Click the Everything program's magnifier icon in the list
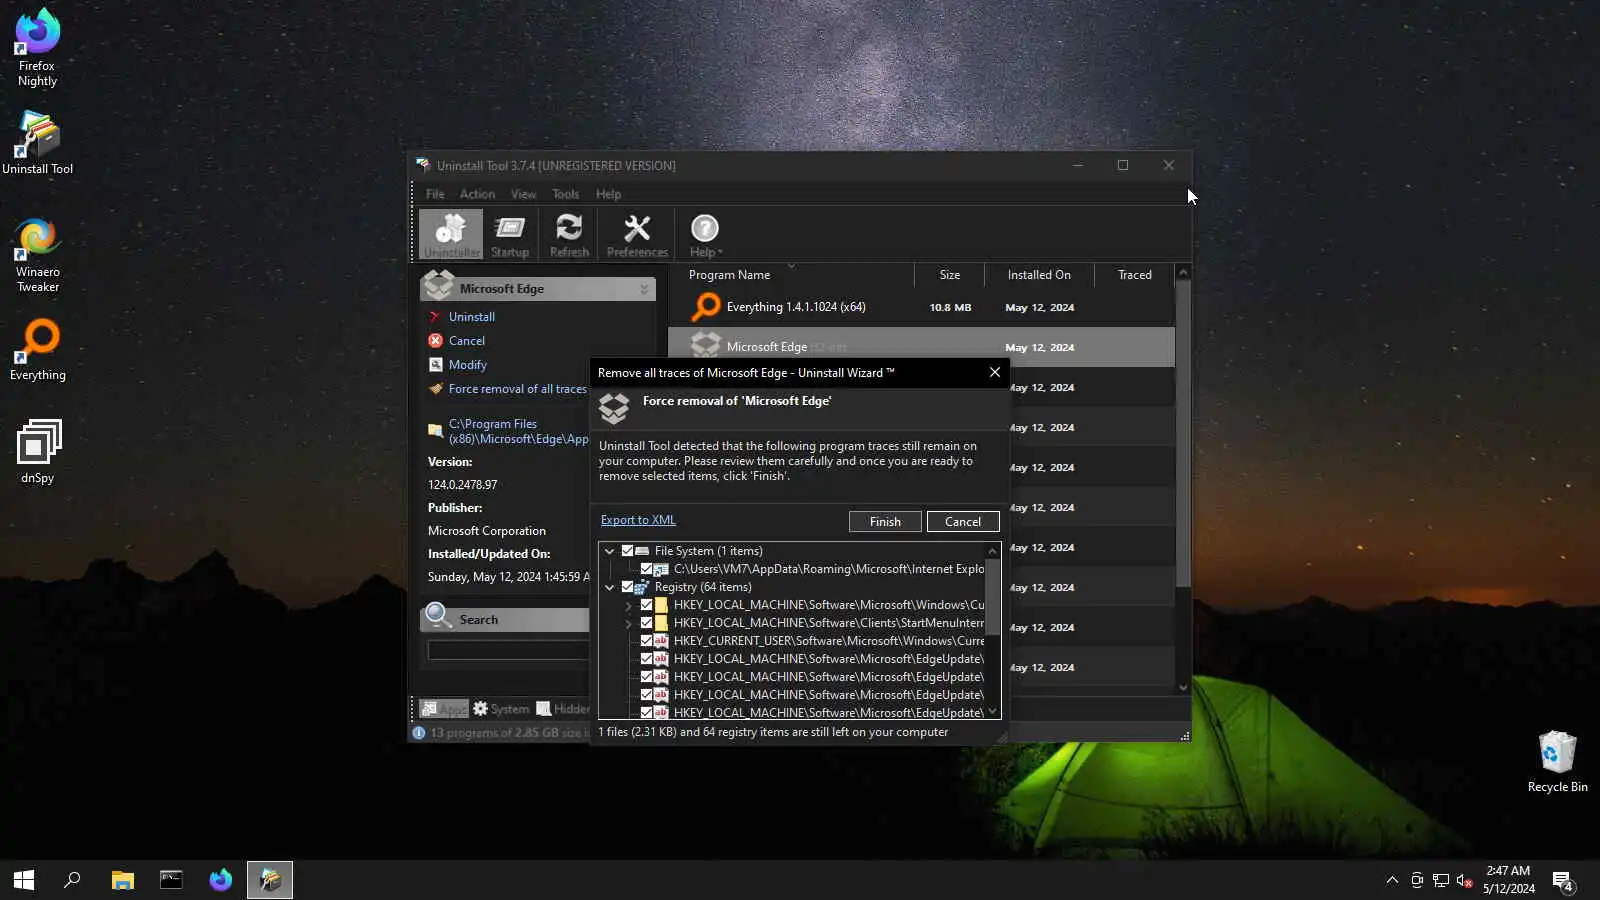Screen dimensions: 1600x900 (x=706, y=307)
